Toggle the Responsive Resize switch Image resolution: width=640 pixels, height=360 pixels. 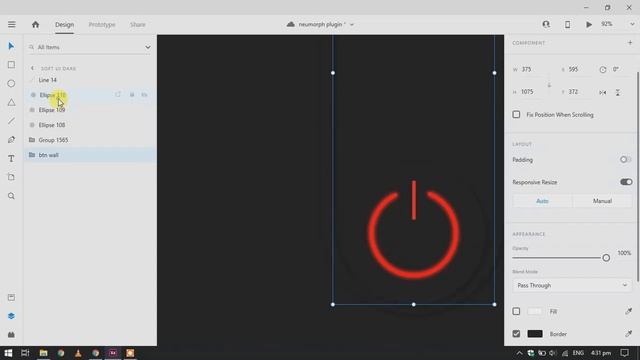626,182
